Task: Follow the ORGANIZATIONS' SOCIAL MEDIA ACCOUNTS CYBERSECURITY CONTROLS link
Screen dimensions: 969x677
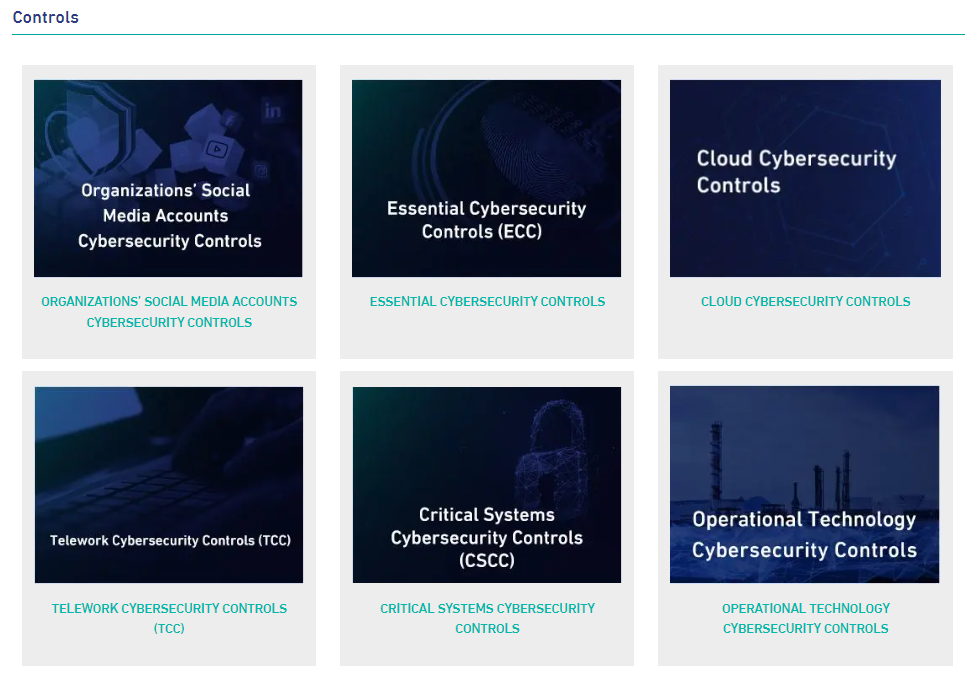Action: point(169,312)
